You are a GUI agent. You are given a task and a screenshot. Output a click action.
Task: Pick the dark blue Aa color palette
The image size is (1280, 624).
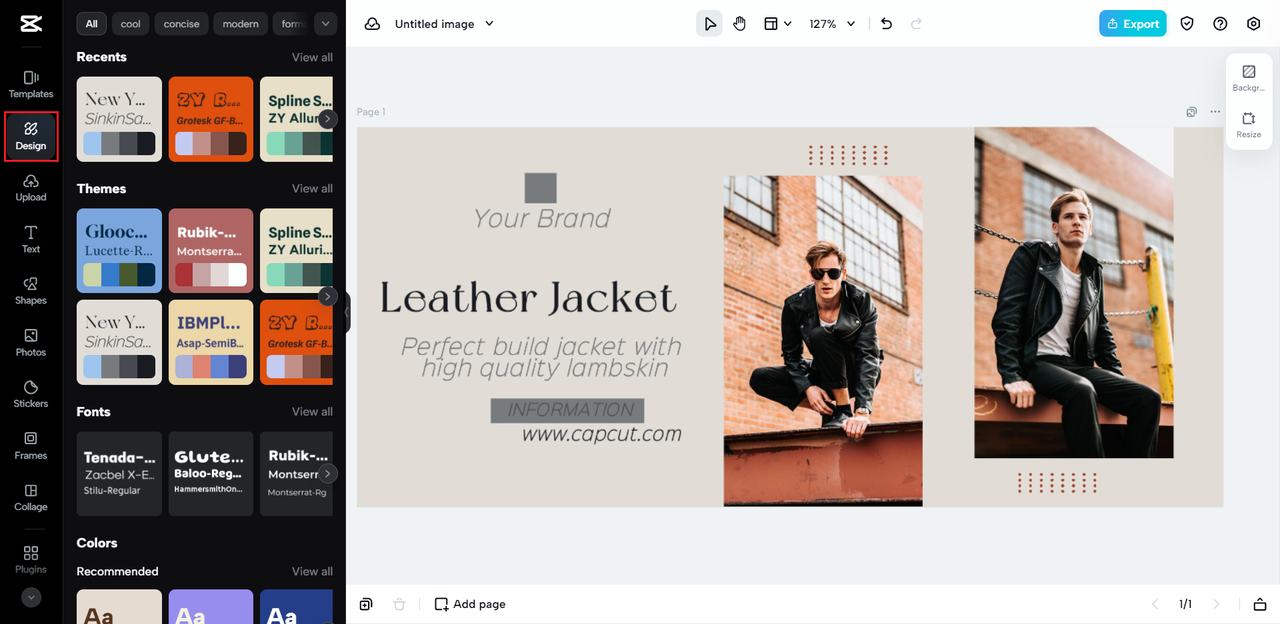[x=297, y=607]
